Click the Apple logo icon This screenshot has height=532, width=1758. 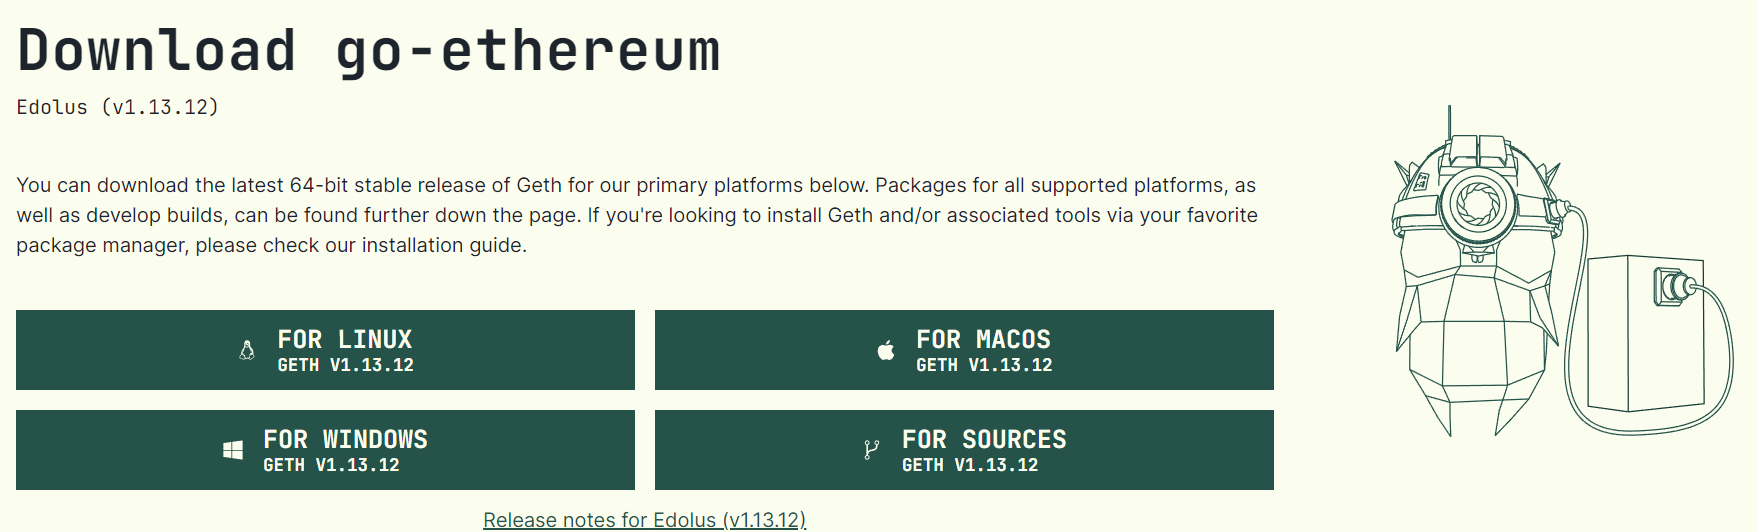886,350
